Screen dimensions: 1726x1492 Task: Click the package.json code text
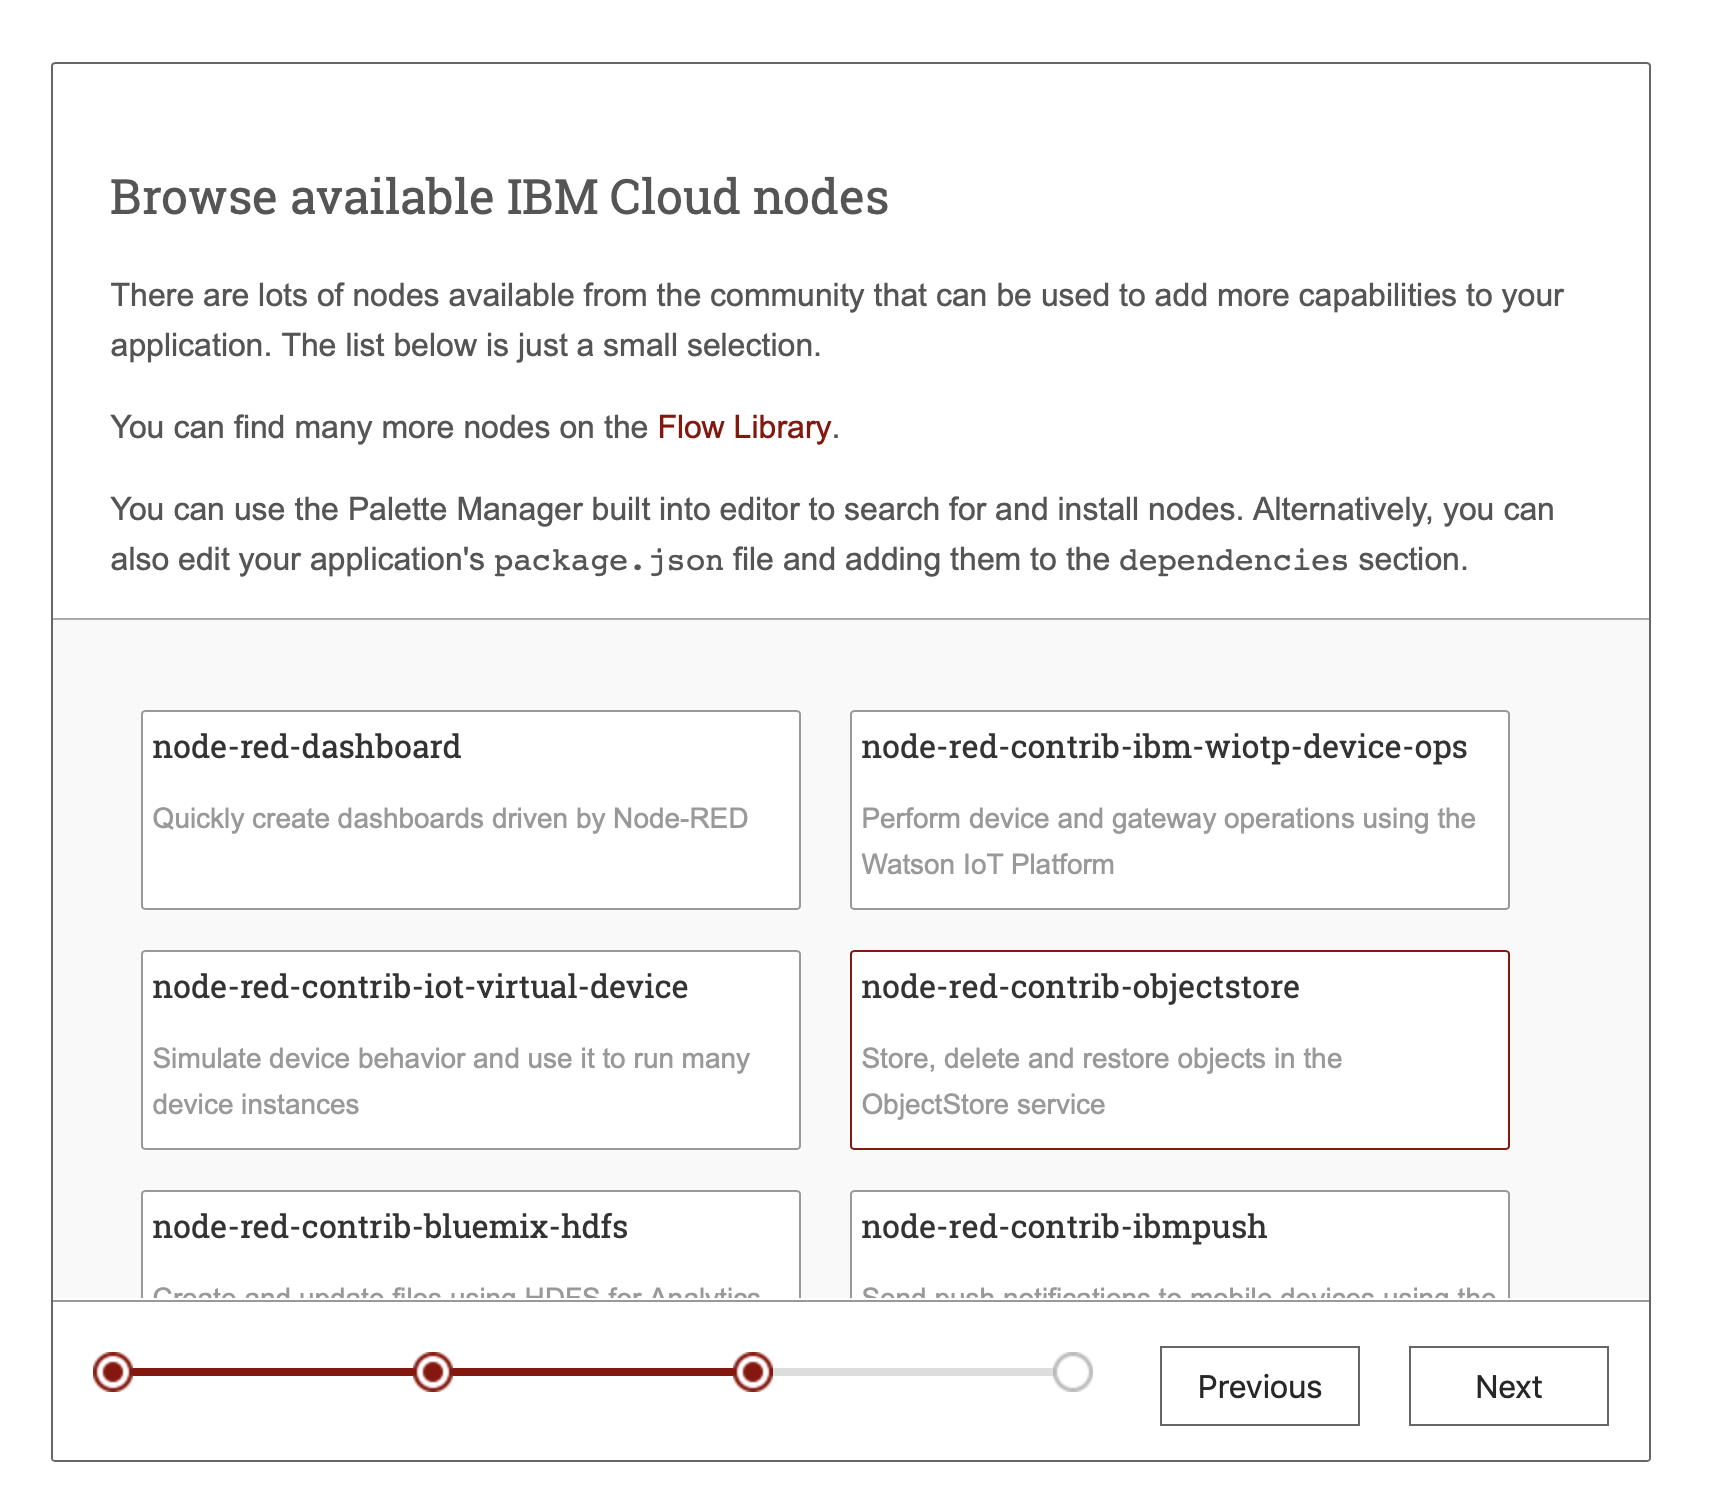tap(608, 560)
